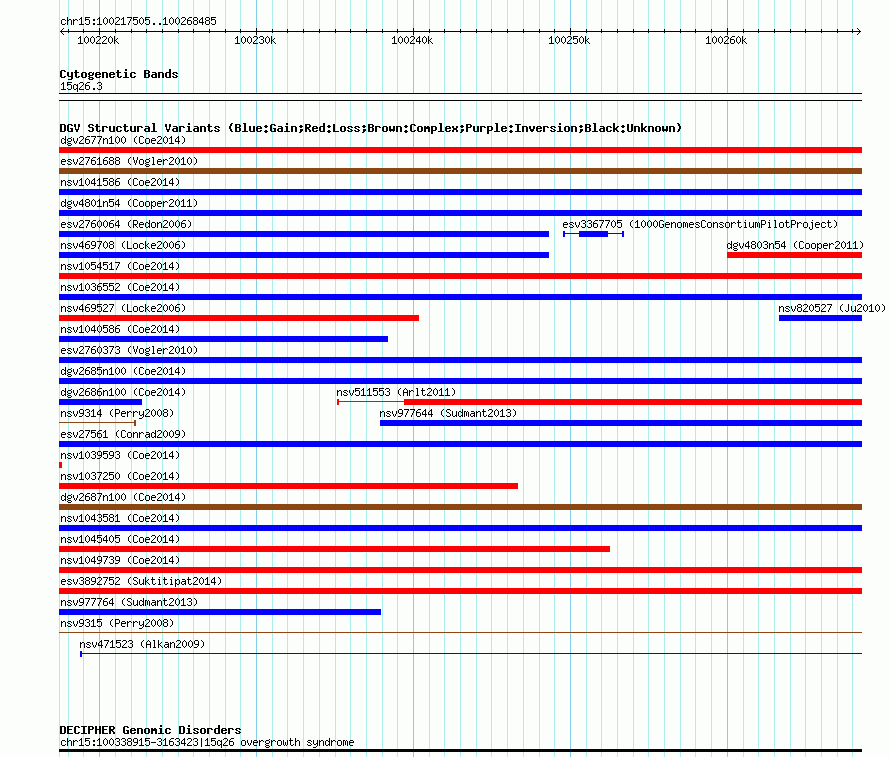Open dgv4803n54 (Cooper2011) variant label
Image resolution: width=890 pixels, height=757 pixels.
point(795,245)
